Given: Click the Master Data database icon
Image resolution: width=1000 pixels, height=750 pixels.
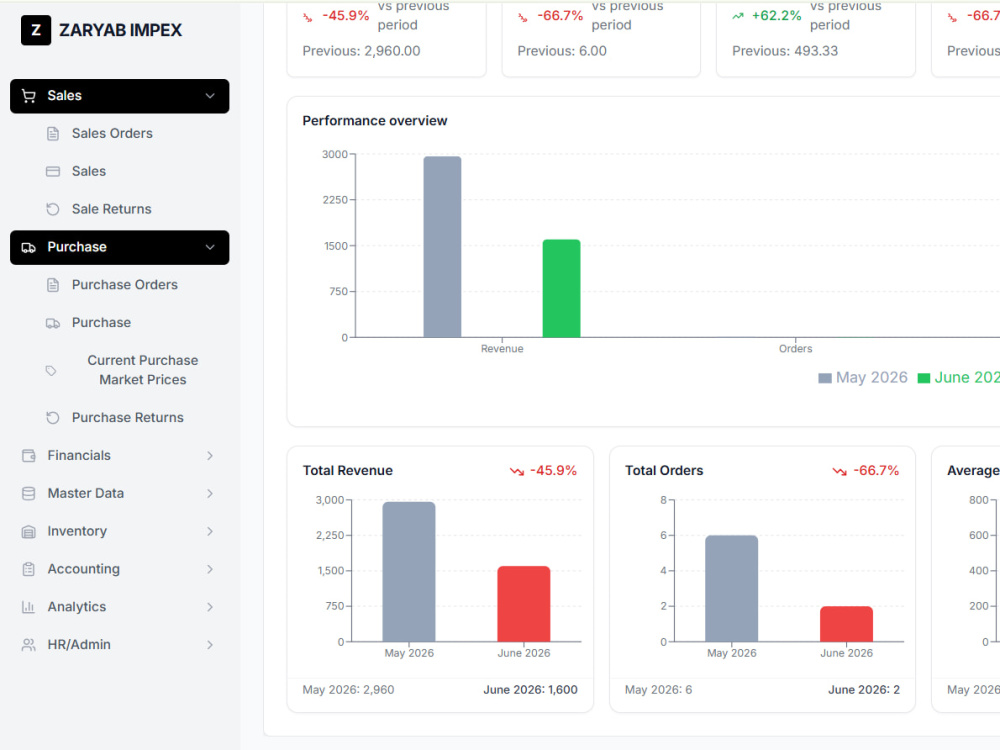Looking at the screenshot, I should [x=29, y=494].
